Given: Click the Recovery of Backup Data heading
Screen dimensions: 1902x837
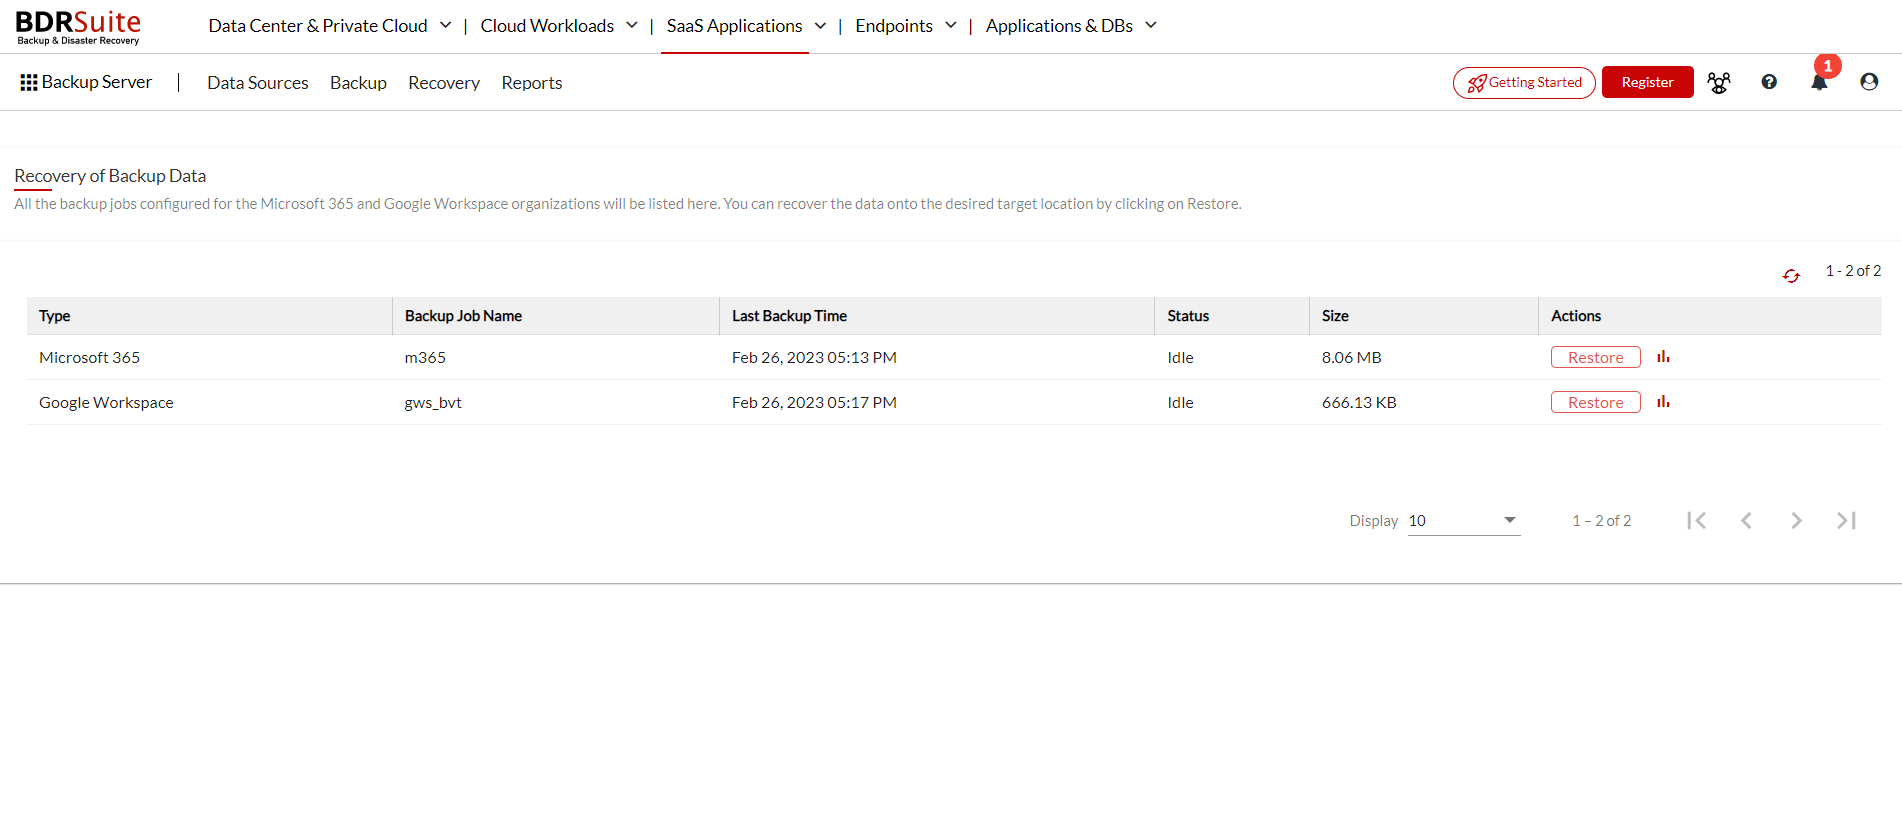Looking at the screenshot, I should click(110, 176).
